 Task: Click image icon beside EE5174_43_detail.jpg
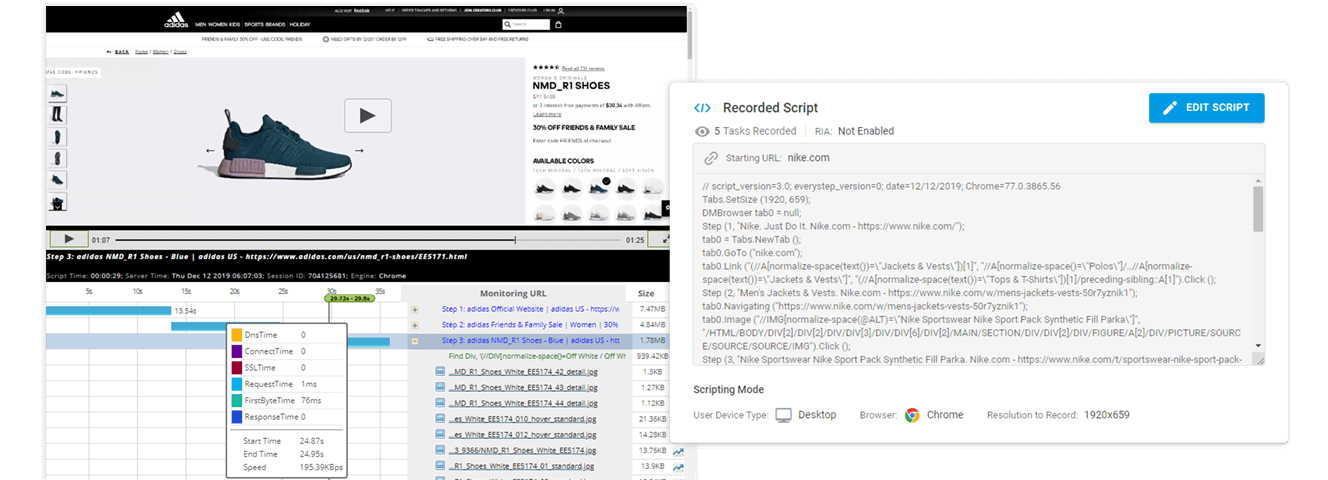coord(440,388)
